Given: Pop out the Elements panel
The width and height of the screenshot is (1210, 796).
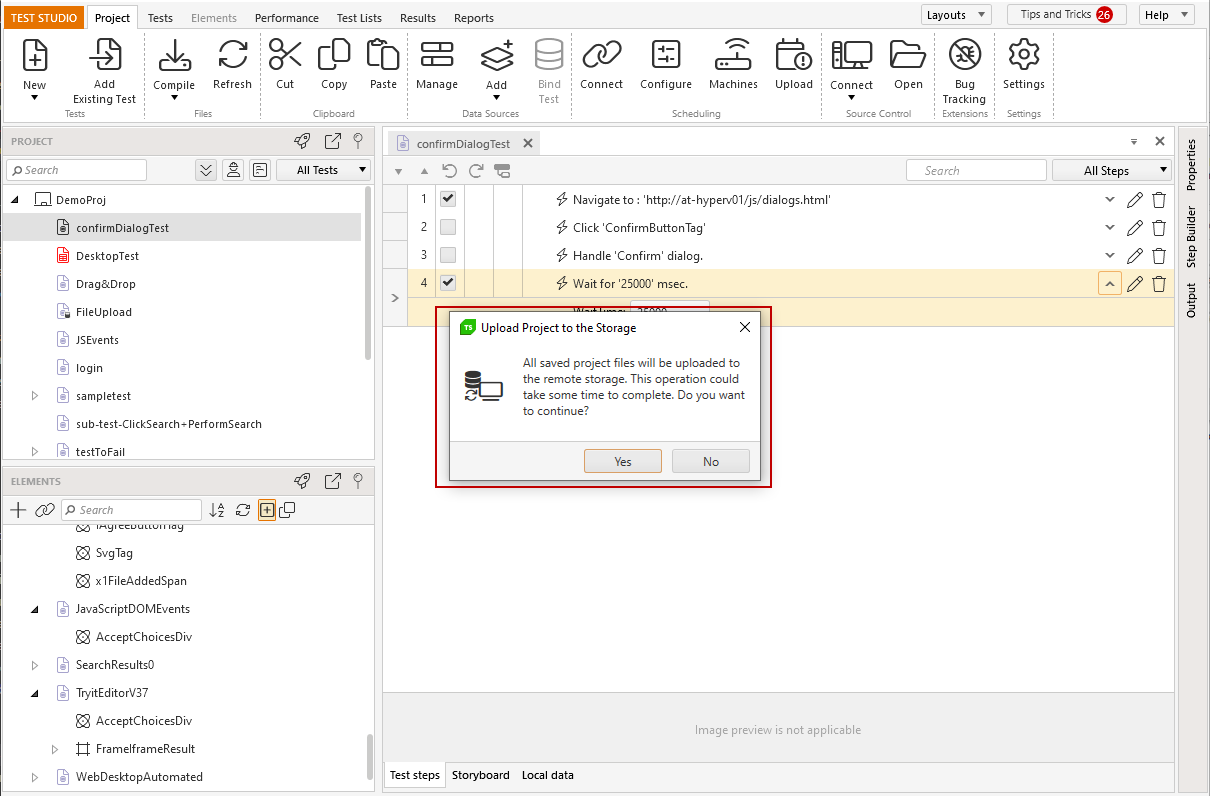Looking at the screenshot, I should tap(333, 481).
